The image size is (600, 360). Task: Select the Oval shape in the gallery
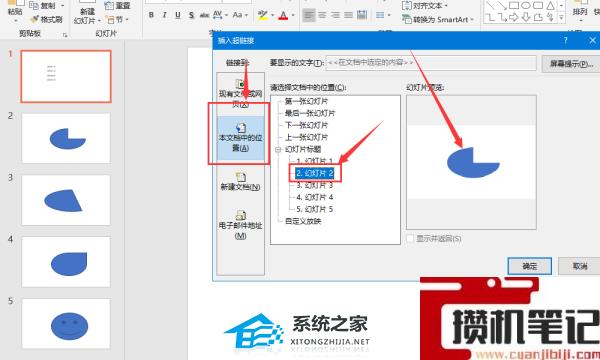pyautogui.click(x=526, y=5)
